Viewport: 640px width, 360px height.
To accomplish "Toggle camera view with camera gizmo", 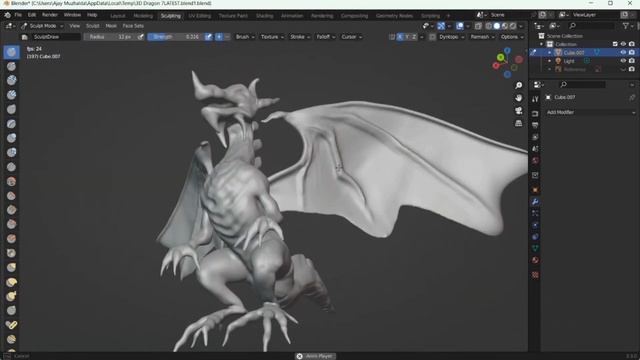I will coord(518,111).
